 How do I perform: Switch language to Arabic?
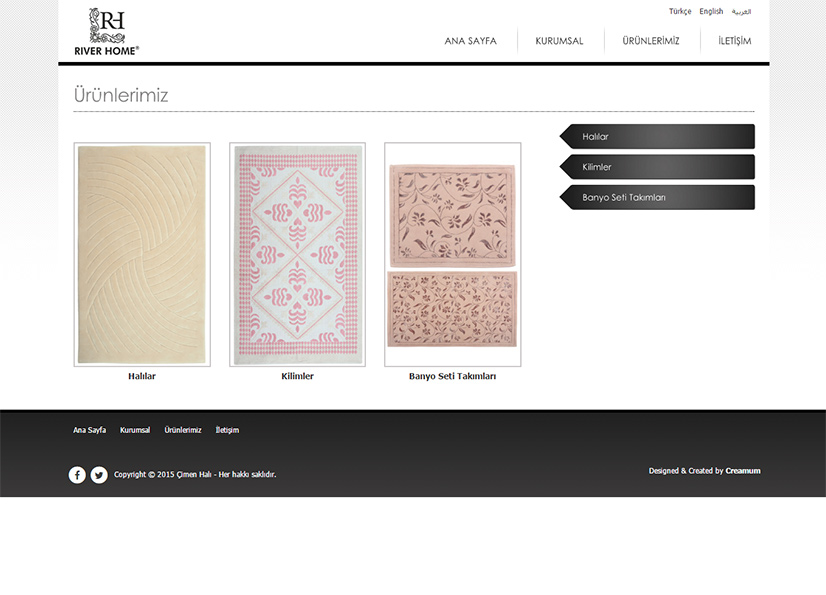coord(741,12)
